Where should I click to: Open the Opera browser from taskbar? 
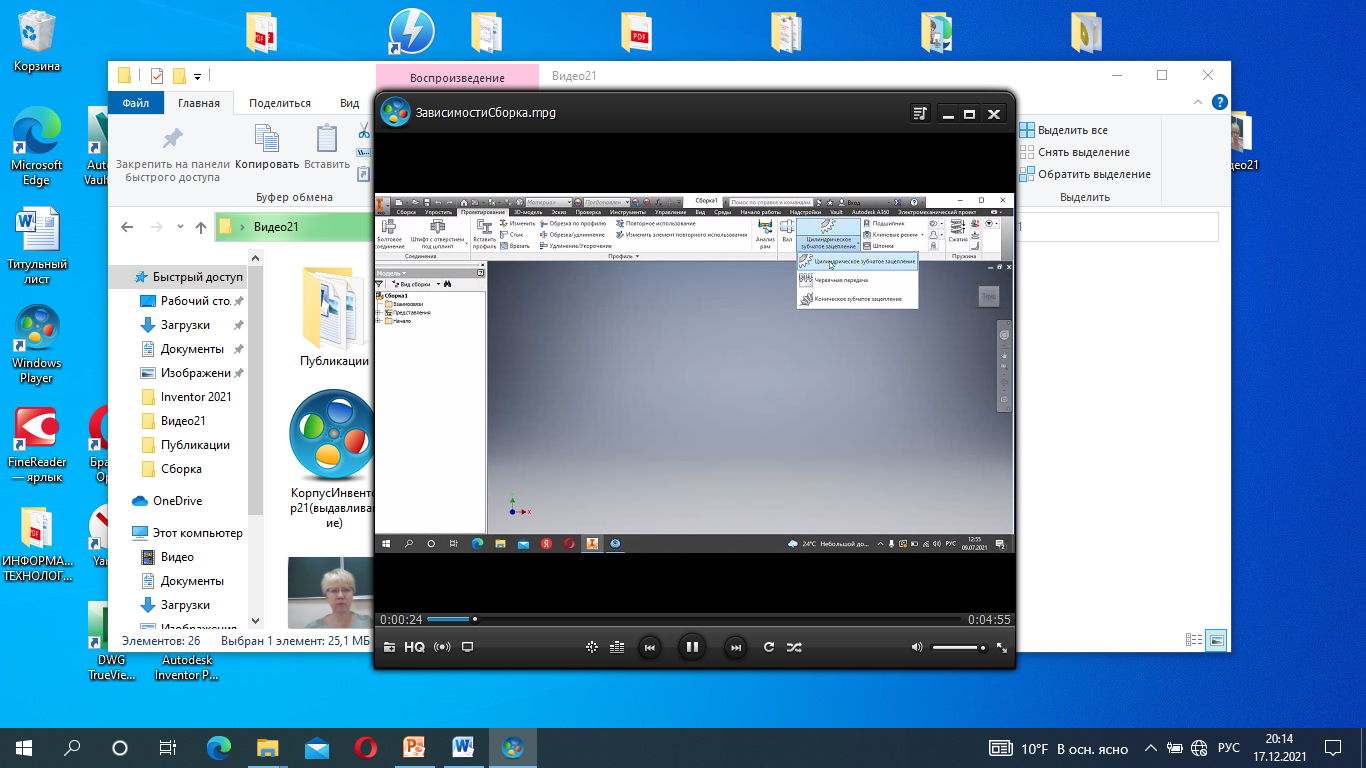[366, 747]
